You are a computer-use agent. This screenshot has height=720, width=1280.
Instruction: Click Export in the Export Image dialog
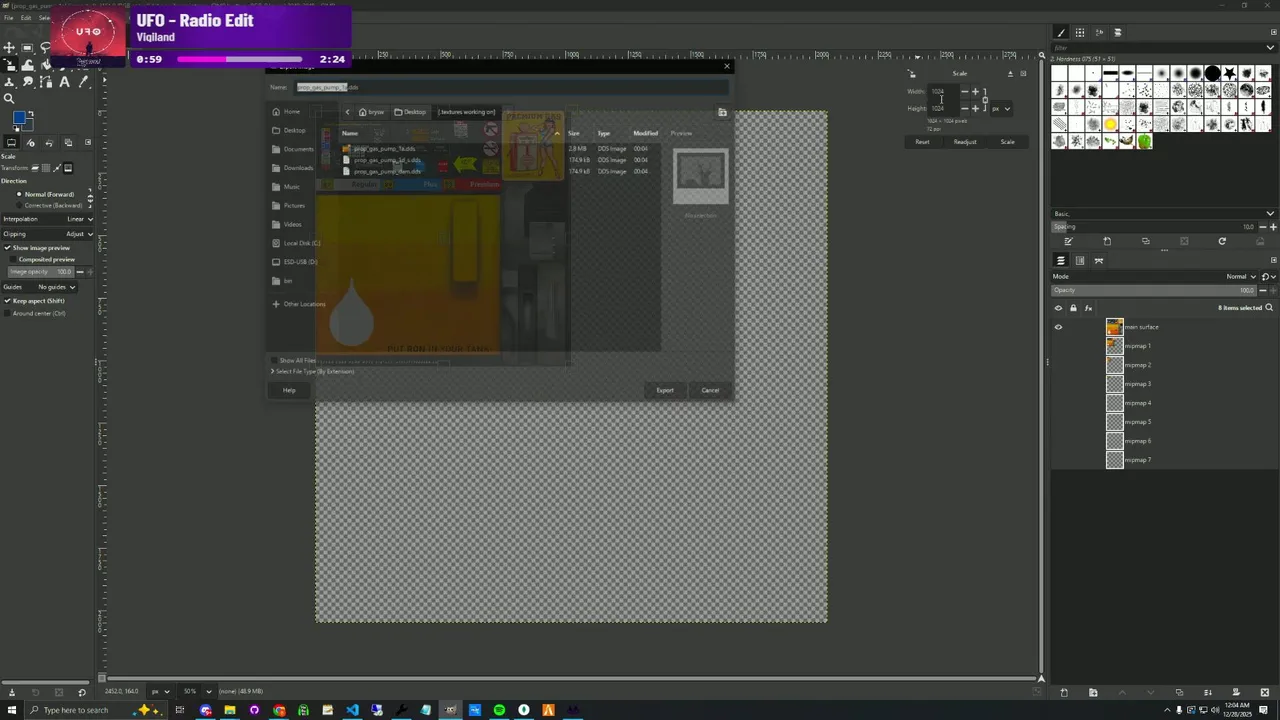tap(665, 390)
